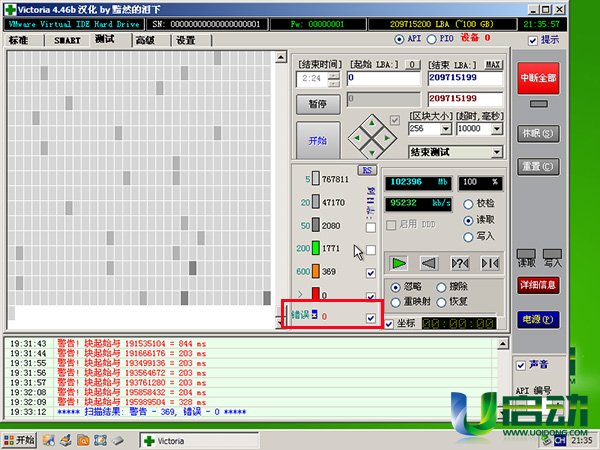This screenshot has width=600, height=450.
Task: Click the dark gray 50 ms block indicator
Action: pyautogui.click(x=316, y=225)
